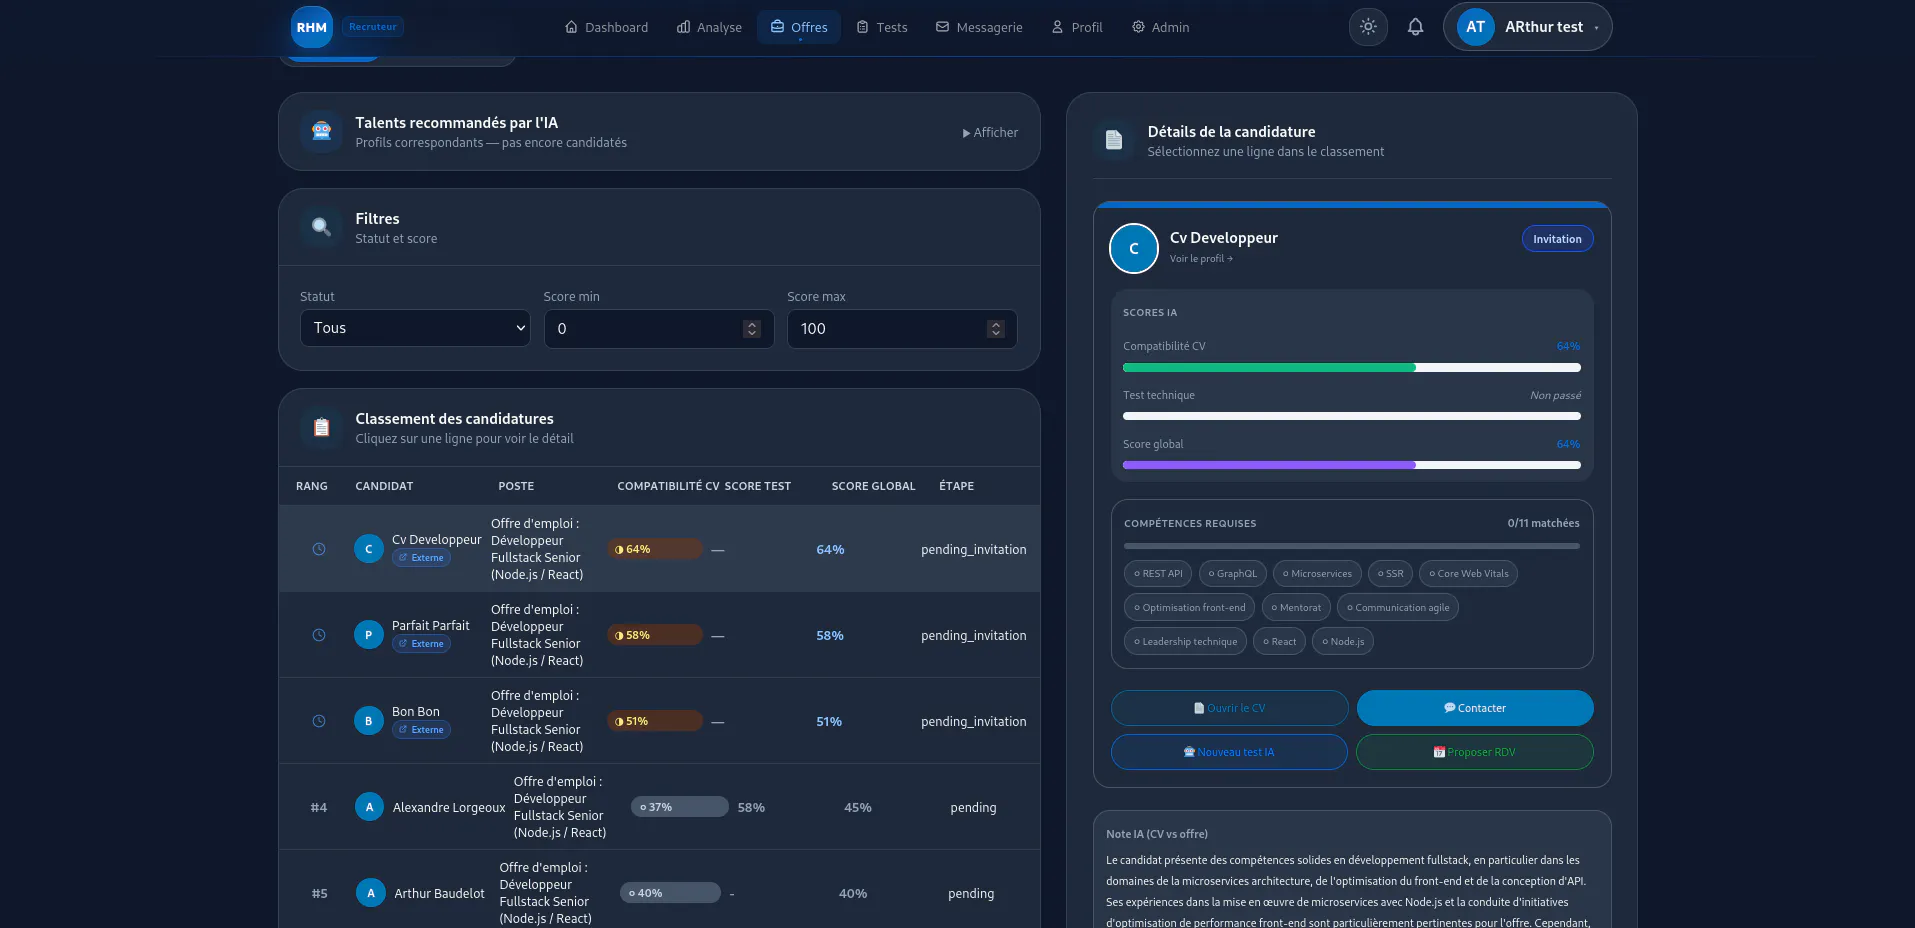Click the C avatar of Cv Developpeur row
The image size is (1915, 928).
(x=369, y=549)
